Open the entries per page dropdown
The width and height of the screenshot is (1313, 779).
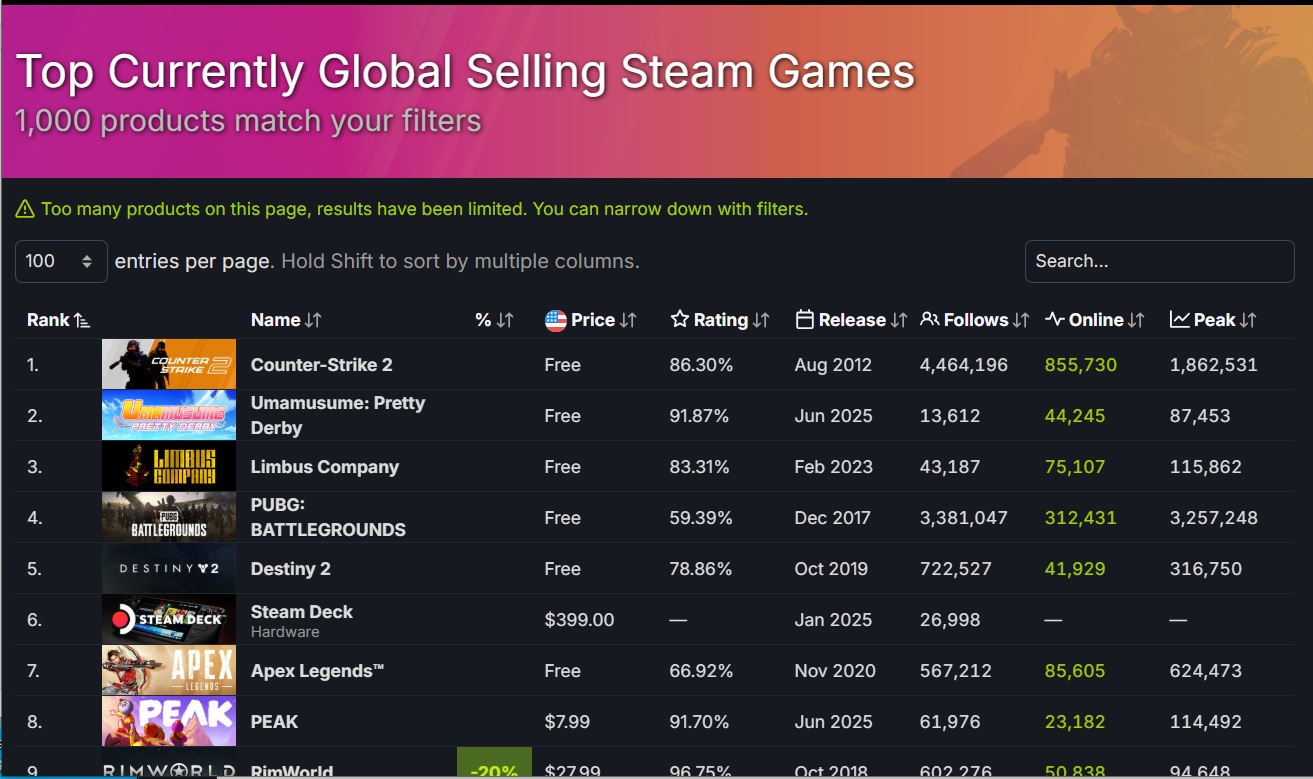pos(61,261)
